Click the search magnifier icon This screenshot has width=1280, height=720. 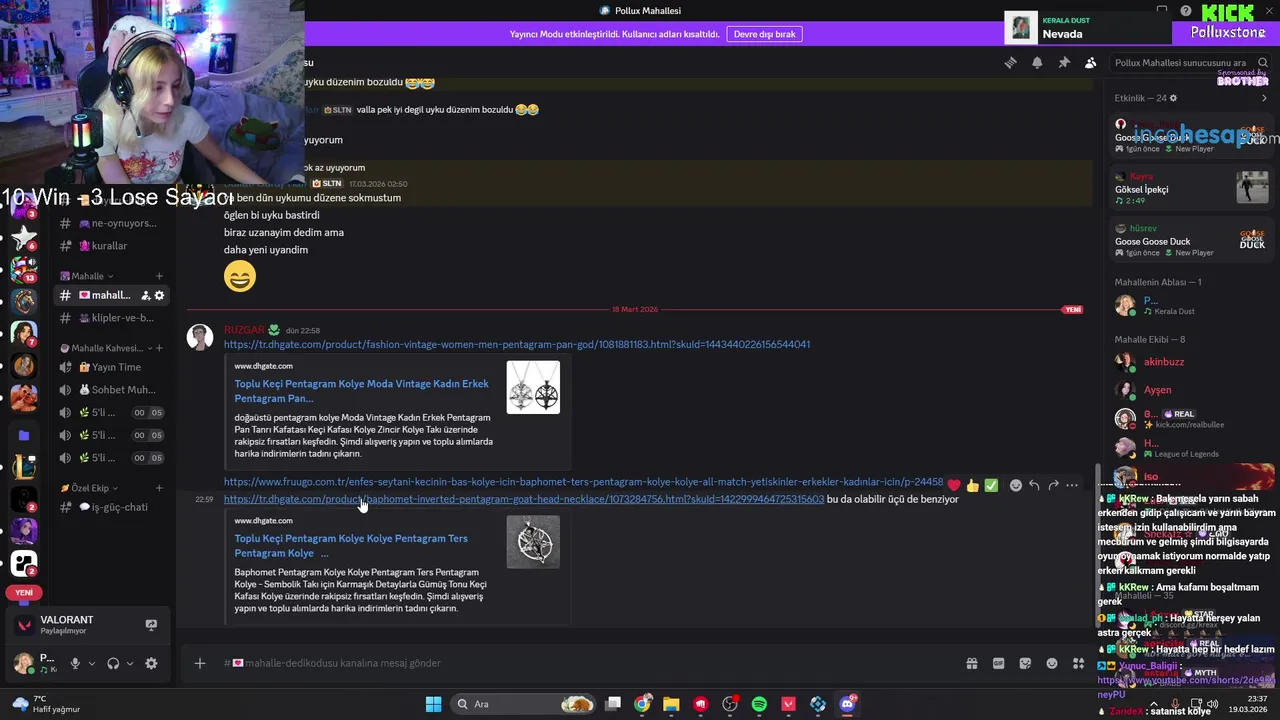tap(1262, 62)
